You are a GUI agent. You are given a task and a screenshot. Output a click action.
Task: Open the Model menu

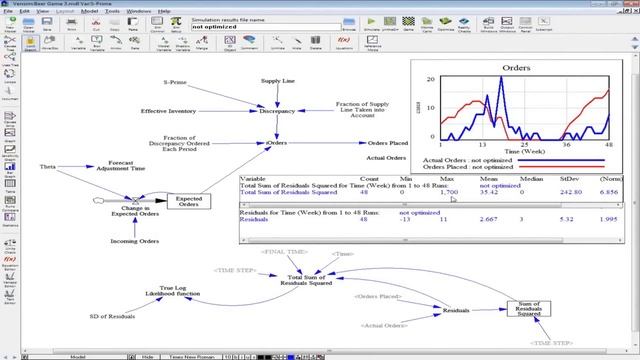tap(89, 11)
